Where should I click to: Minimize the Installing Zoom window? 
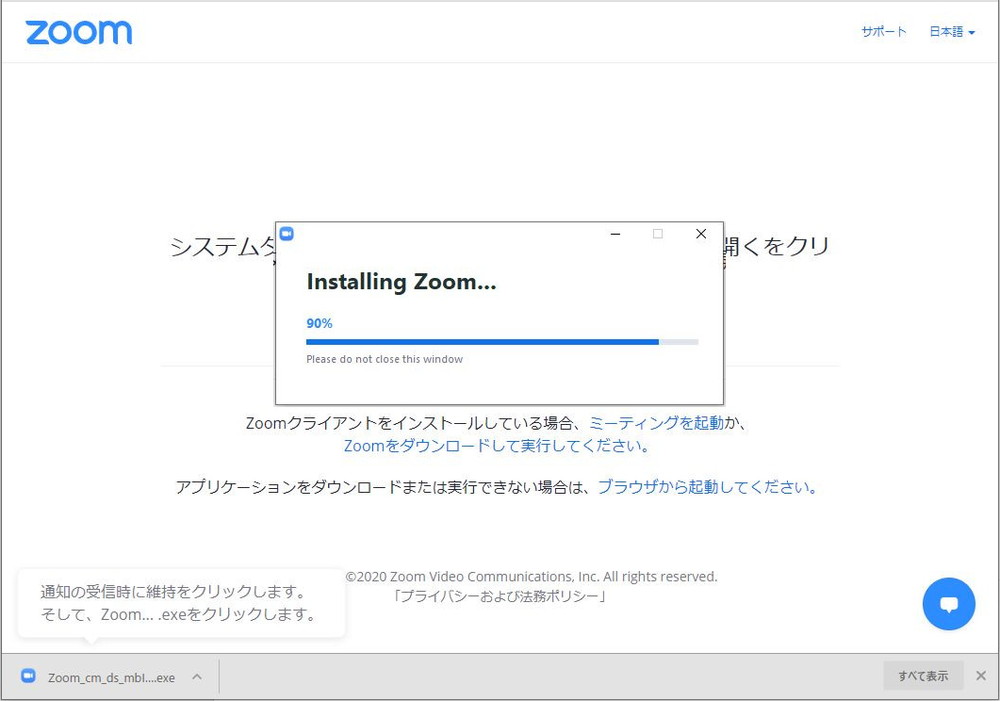point(615,234)
